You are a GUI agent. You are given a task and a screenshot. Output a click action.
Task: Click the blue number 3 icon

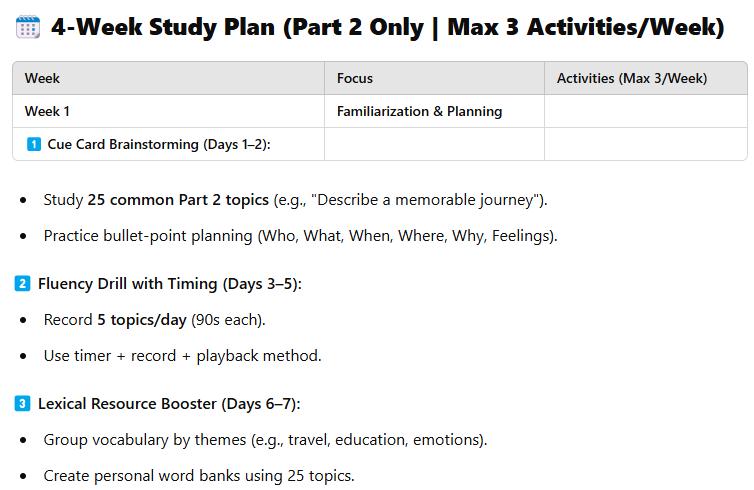[x=22, y=403]
